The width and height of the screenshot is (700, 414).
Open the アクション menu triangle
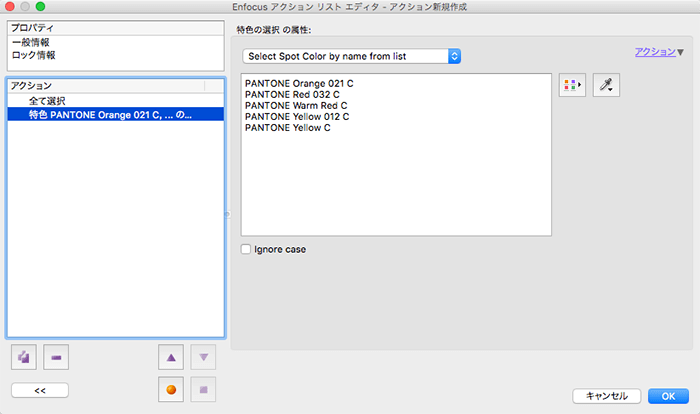pos(680,52)
